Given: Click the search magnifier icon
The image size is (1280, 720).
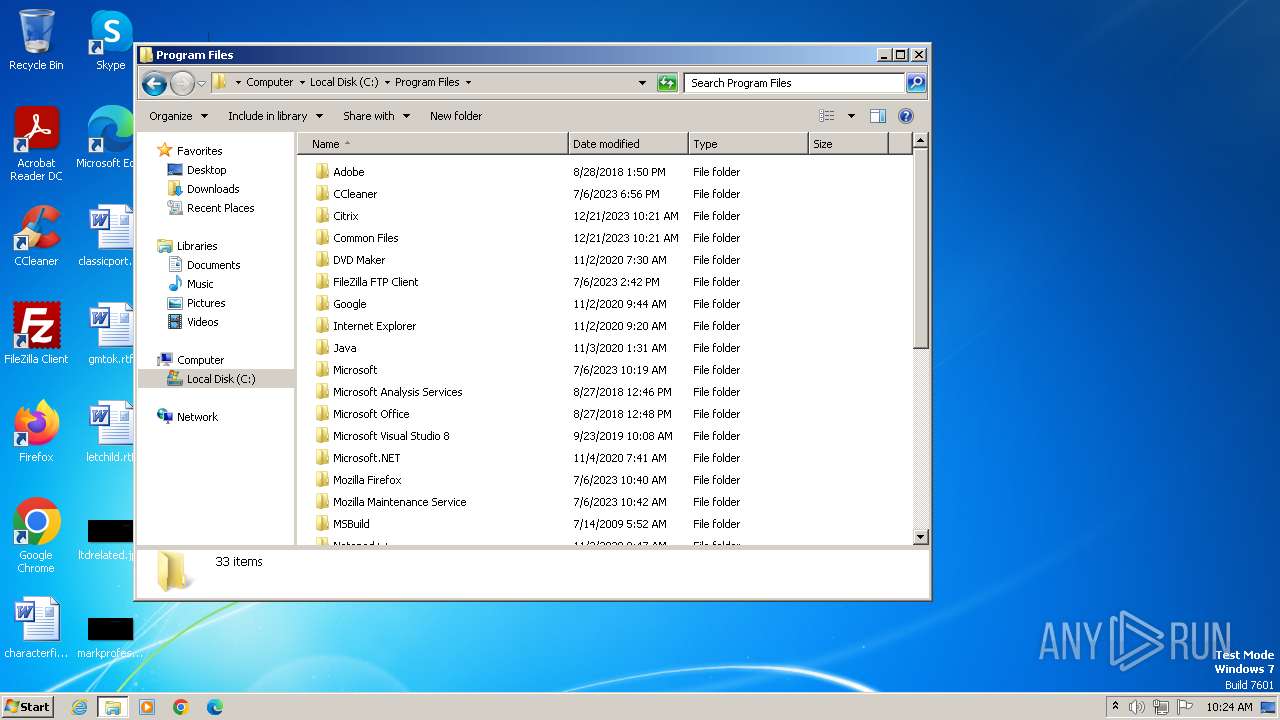Looking at the screenshot, I should point(916,83).
